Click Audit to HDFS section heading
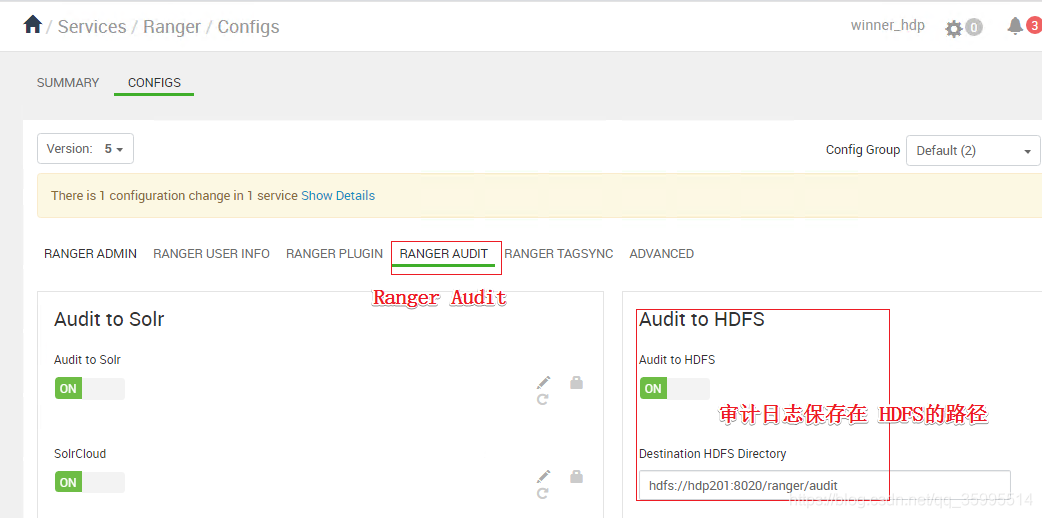The image size is (1042, 518). [x=702, y=319]
